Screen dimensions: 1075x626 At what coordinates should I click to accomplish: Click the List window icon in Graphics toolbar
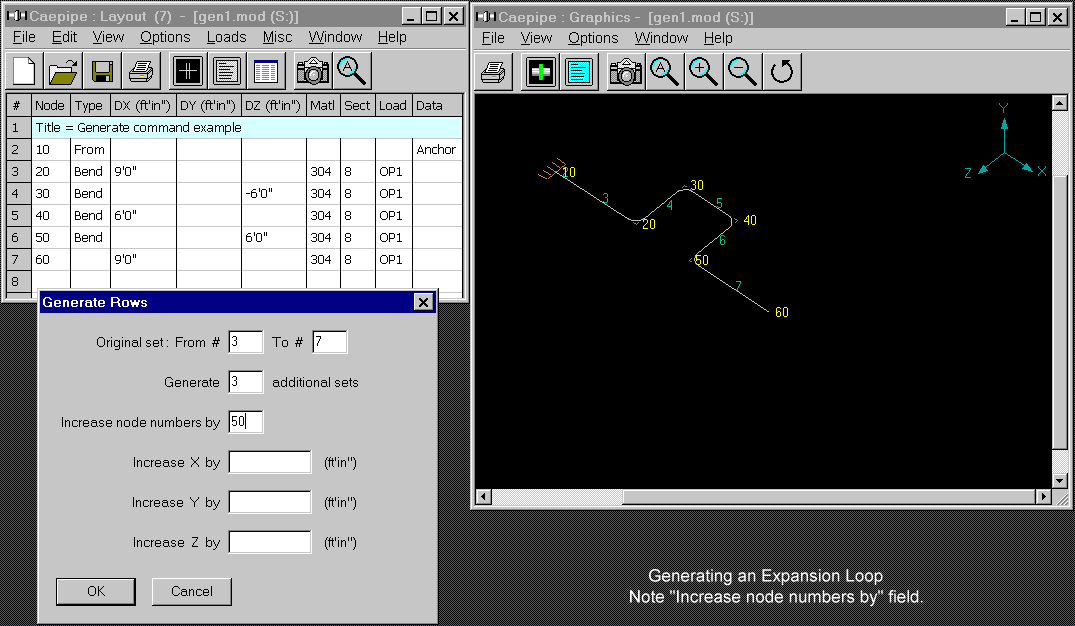579,72
